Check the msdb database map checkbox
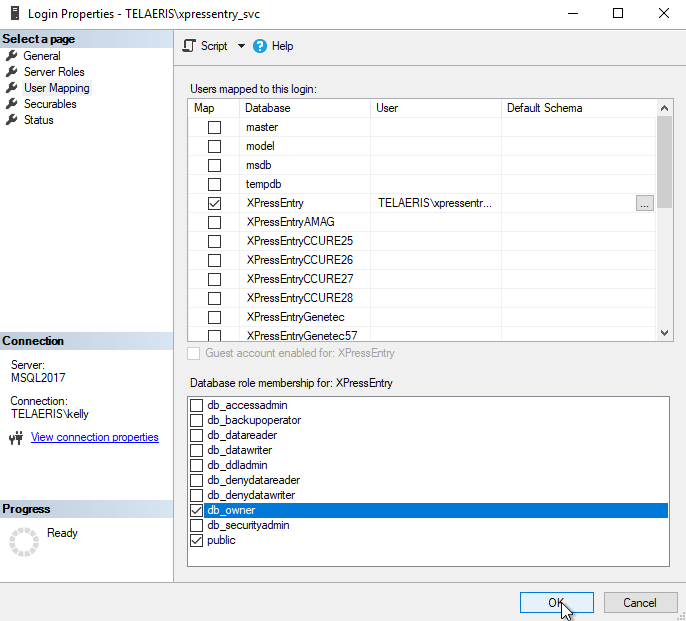 click(x=214, y=165)
